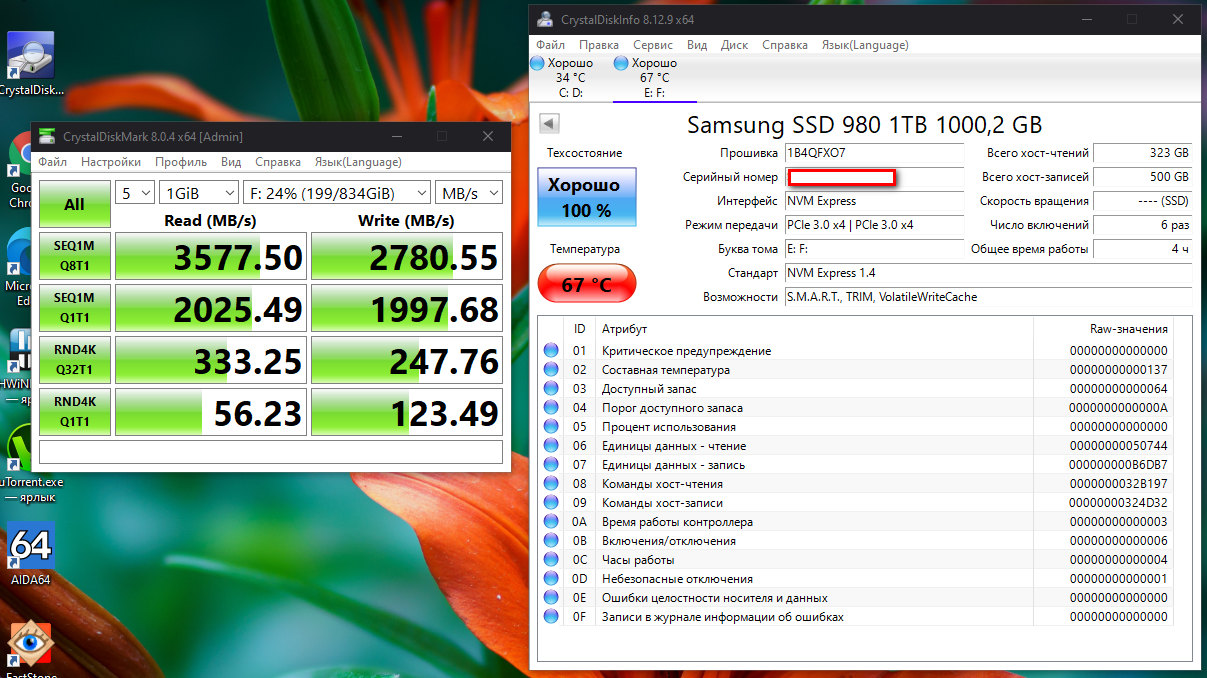Click SEQ1M Q8T1 read result 3577.50
The width and height of the screenshot is (1207, 678).
[x=210, y=256]
